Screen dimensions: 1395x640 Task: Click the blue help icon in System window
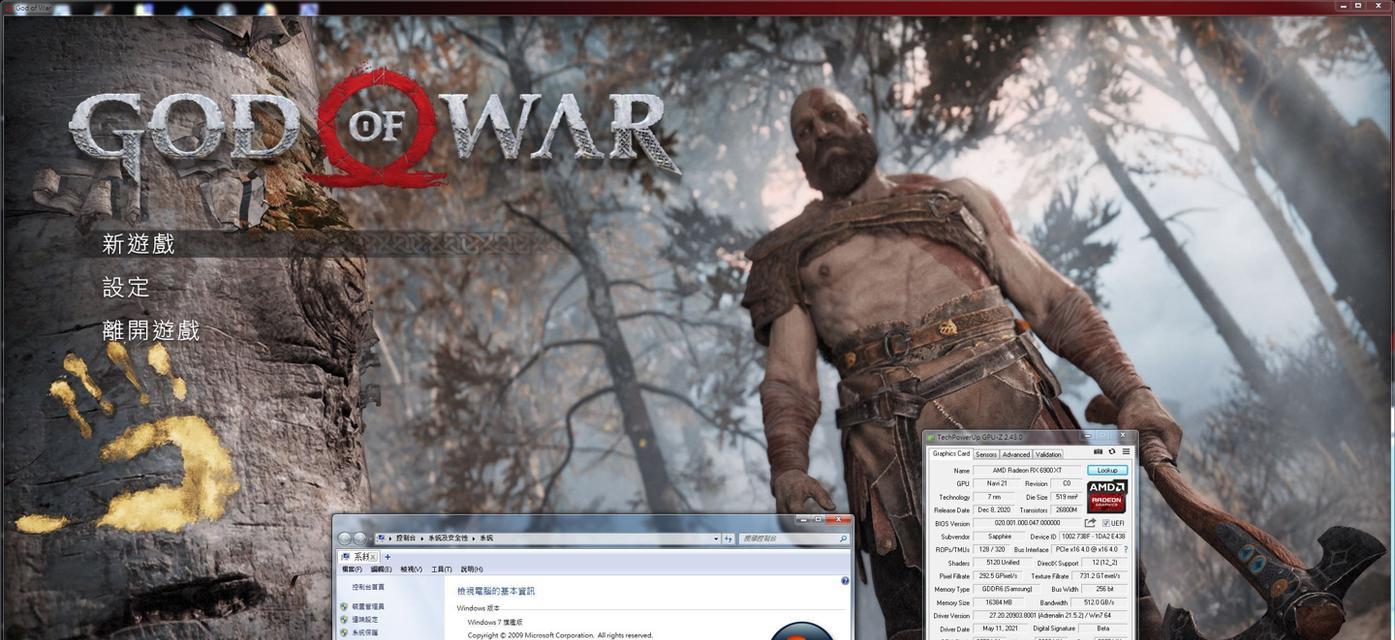coord(845,581)
